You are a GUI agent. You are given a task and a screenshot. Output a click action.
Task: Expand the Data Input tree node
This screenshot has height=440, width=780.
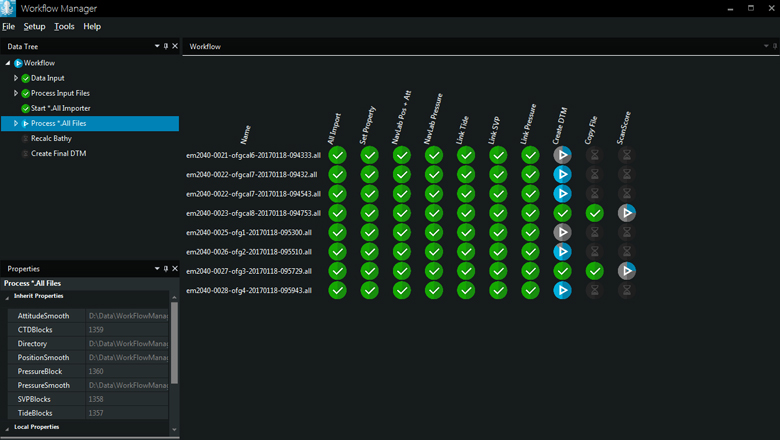16,78
